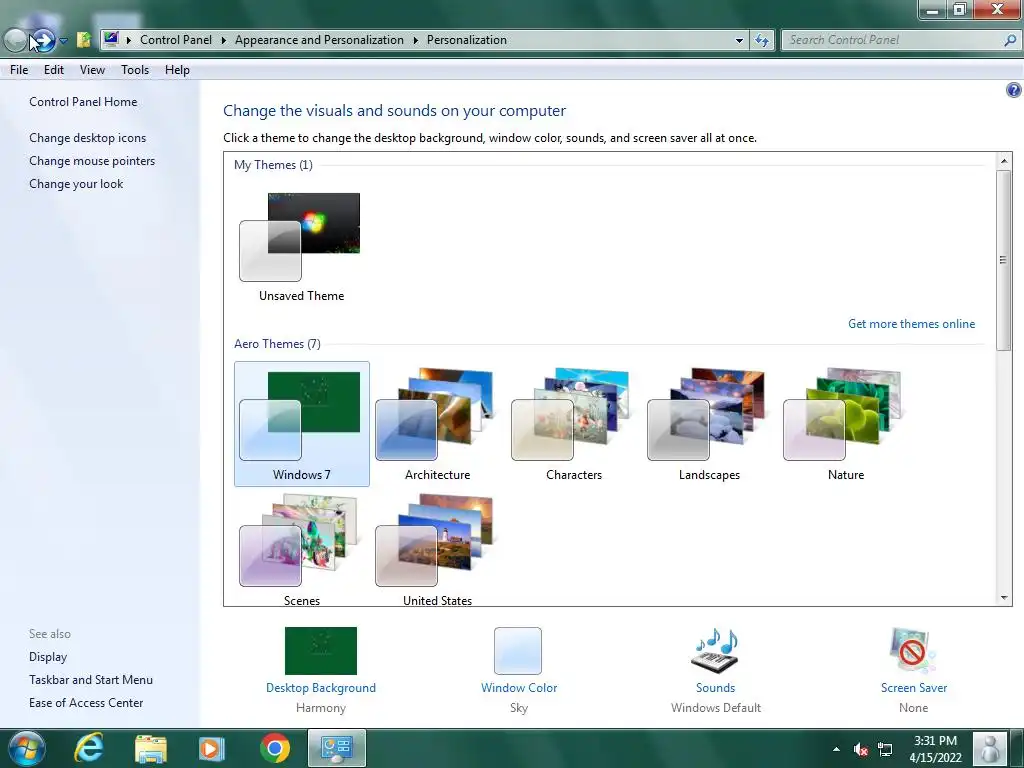
Task: Open the recent pages dropdown arrow
Action: pos(63,40)
